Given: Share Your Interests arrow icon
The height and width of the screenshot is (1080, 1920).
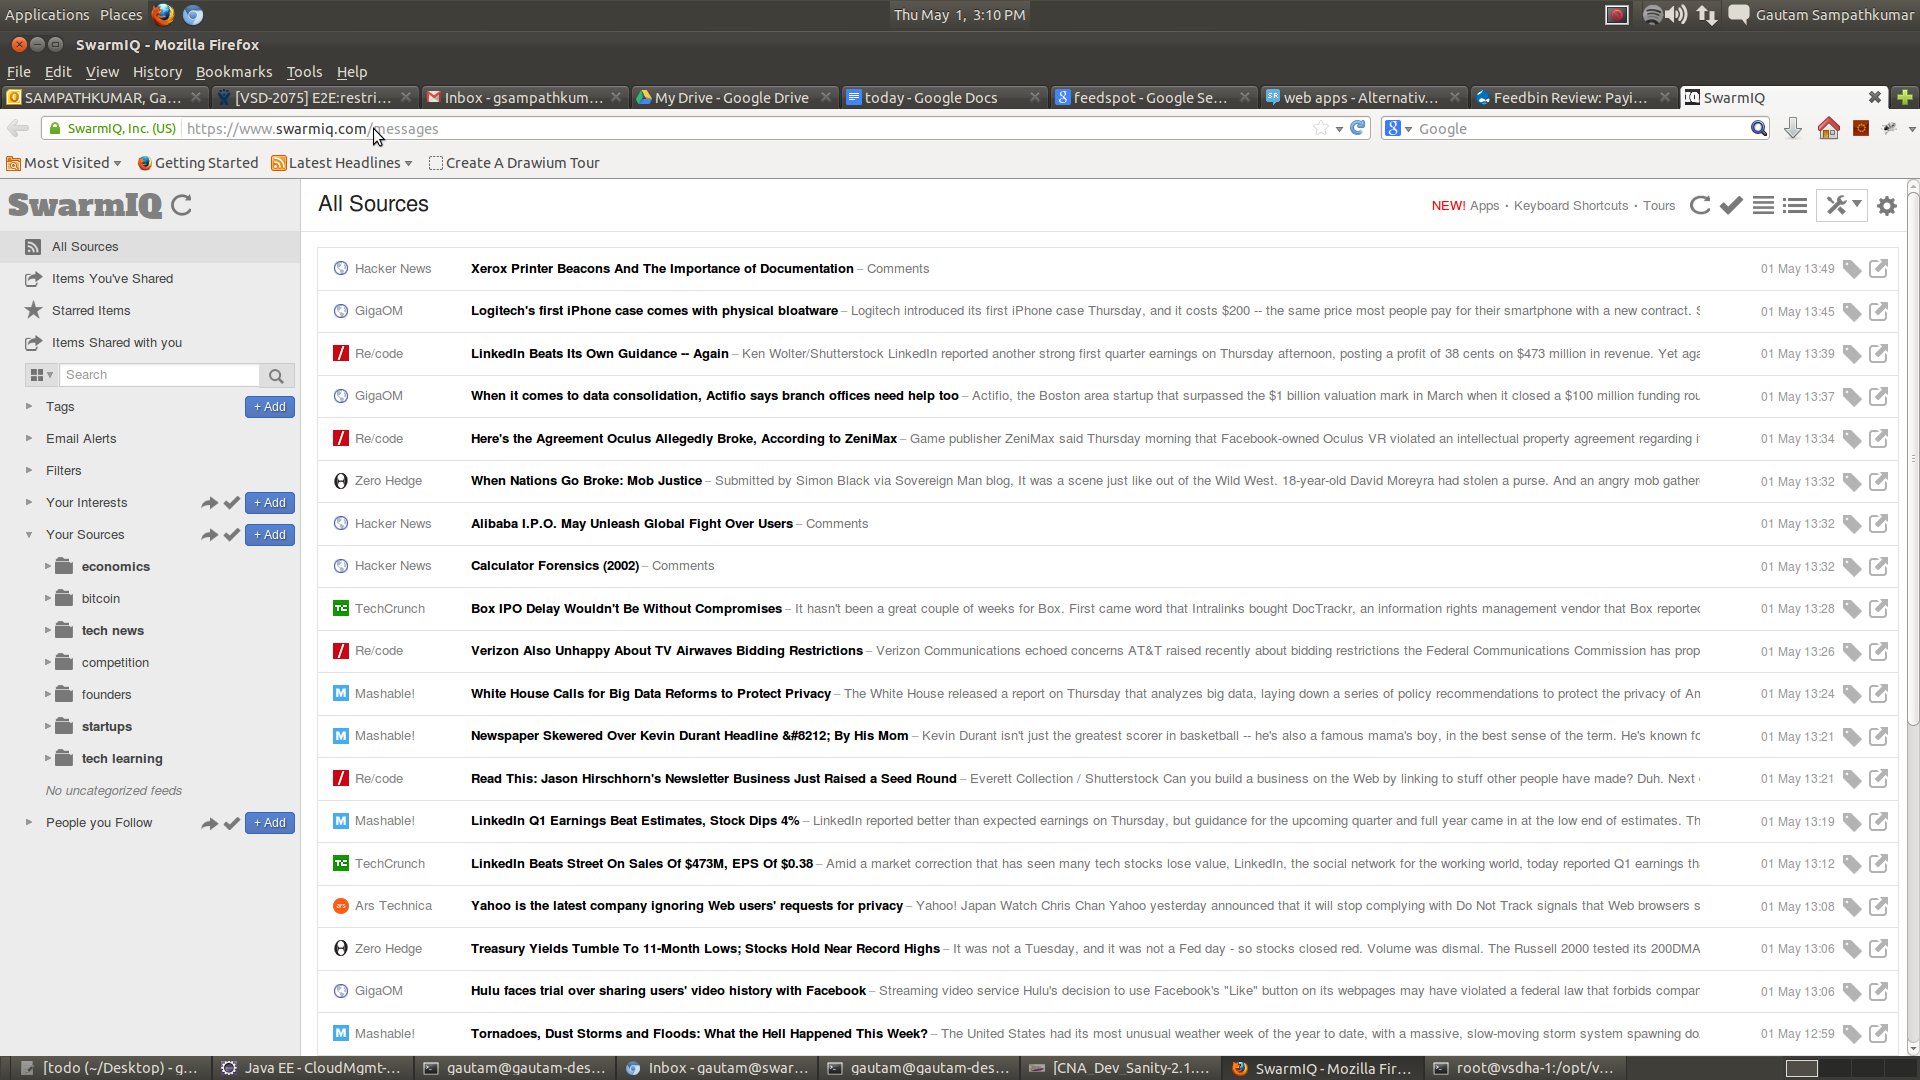Looking at the screenshot, I should click(x=209, y=503).
